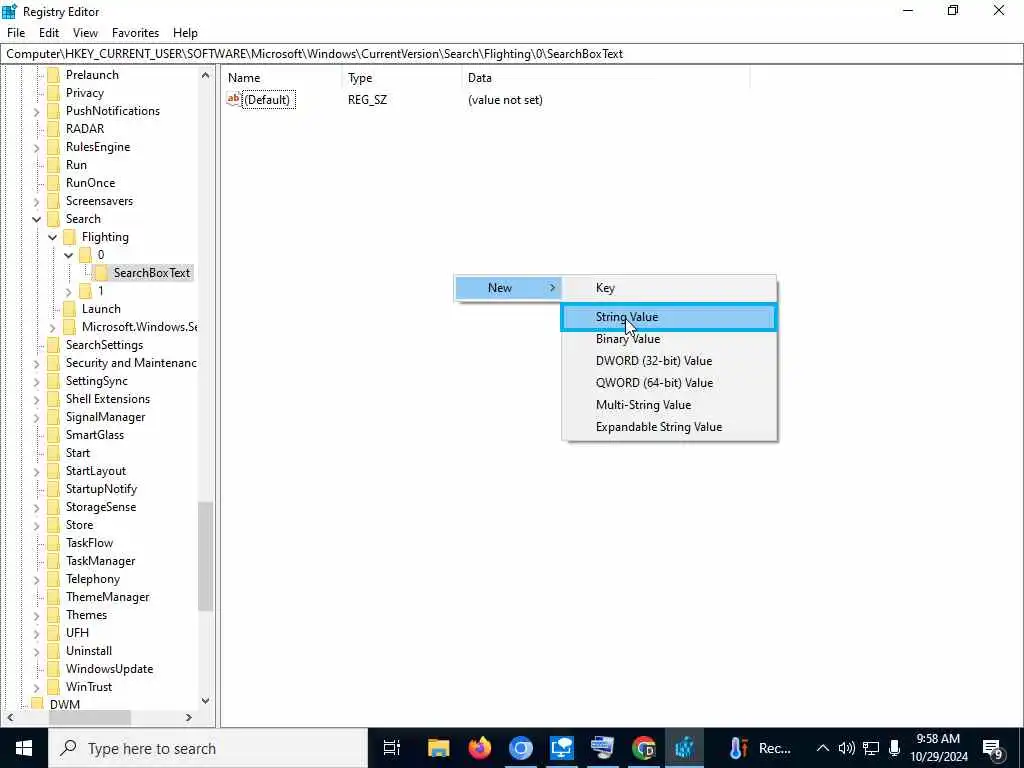Open the View menu
1024x768 pixels.
click(85, 33)
